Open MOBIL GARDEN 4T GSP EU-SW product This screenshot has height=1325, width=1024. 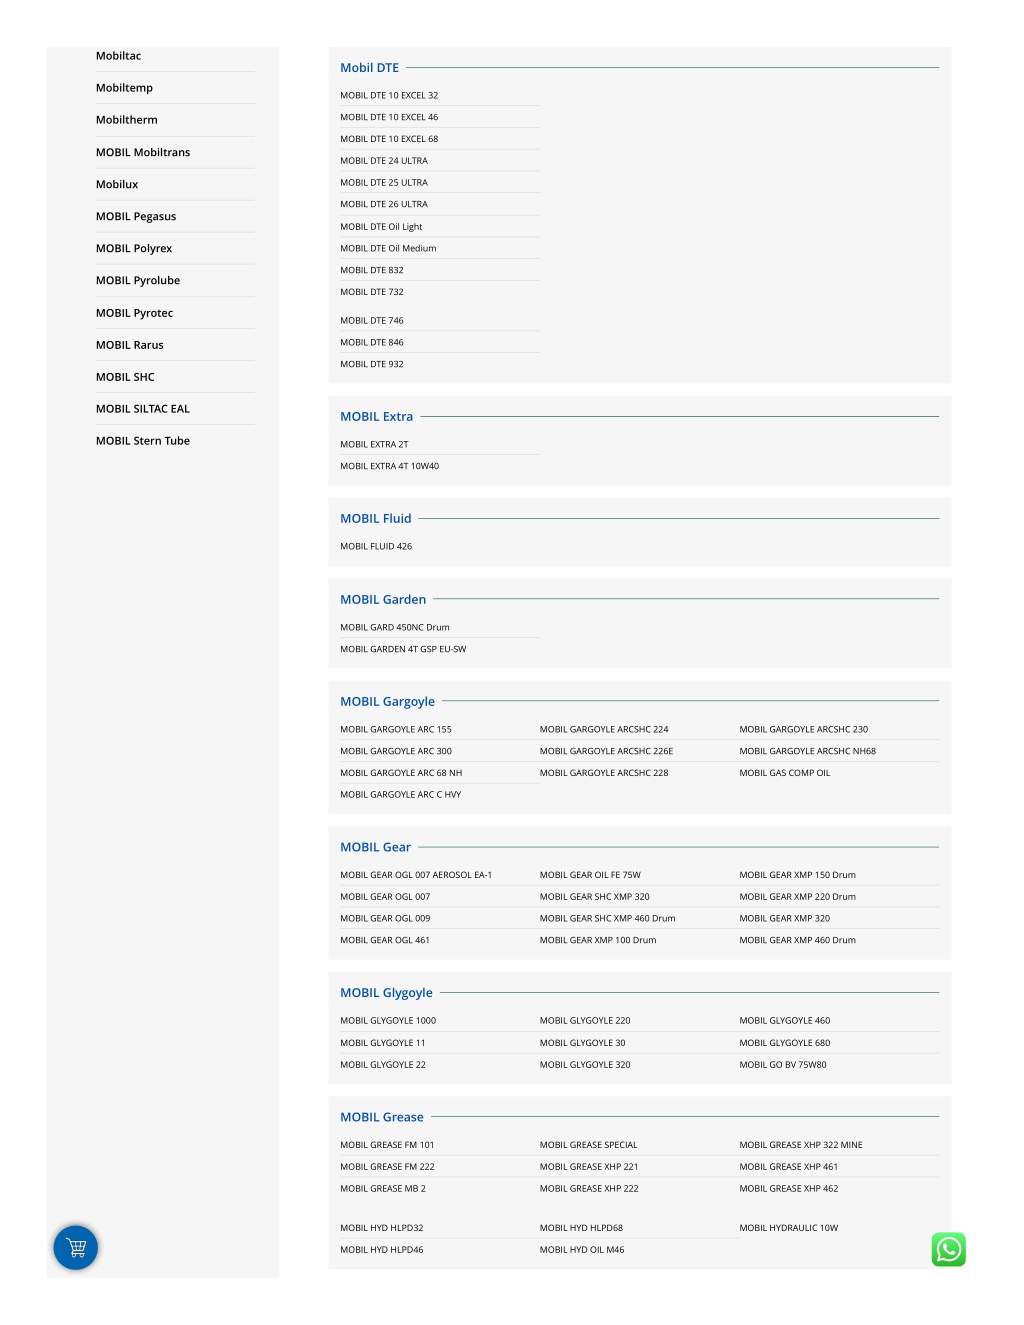[403, 649]
